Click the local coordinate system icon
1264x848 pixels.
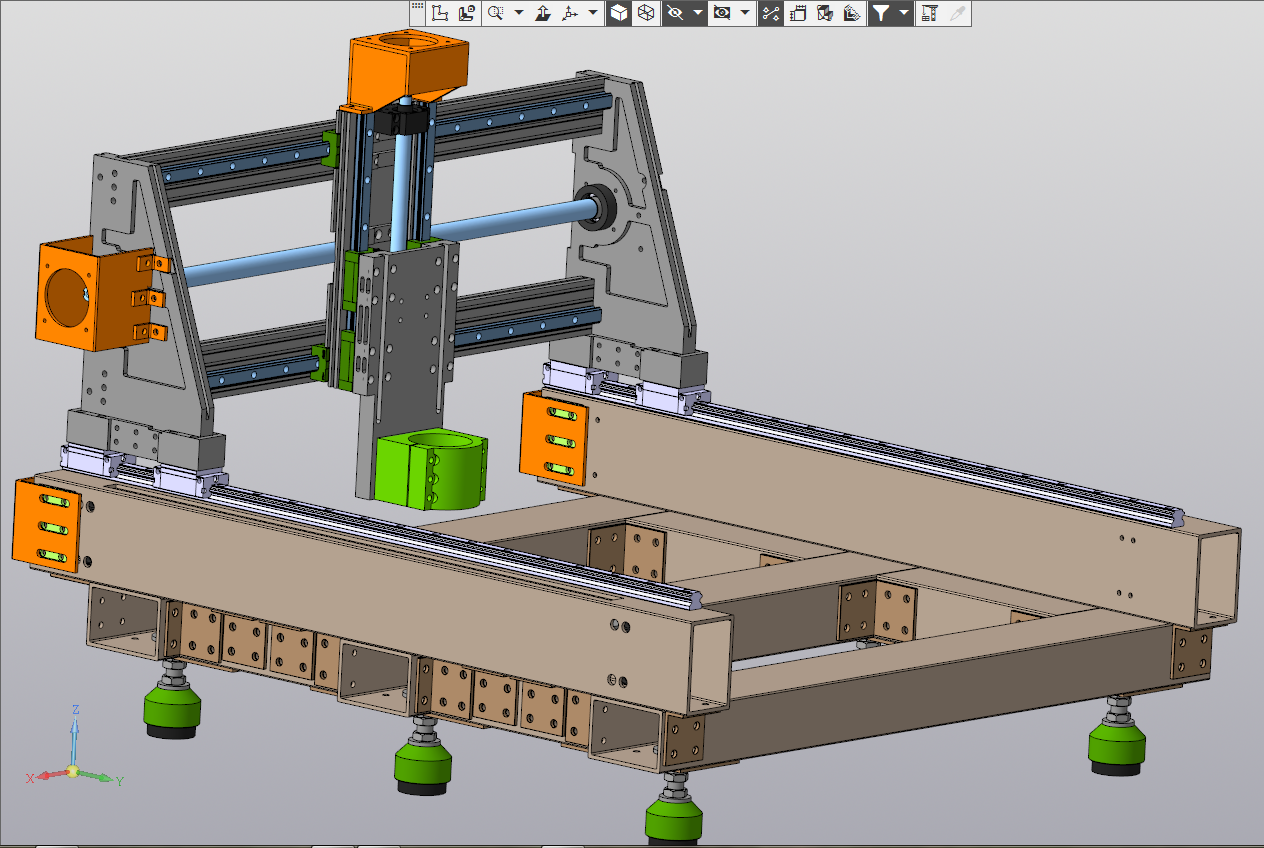pyautogui.click(x=467, y=14)
